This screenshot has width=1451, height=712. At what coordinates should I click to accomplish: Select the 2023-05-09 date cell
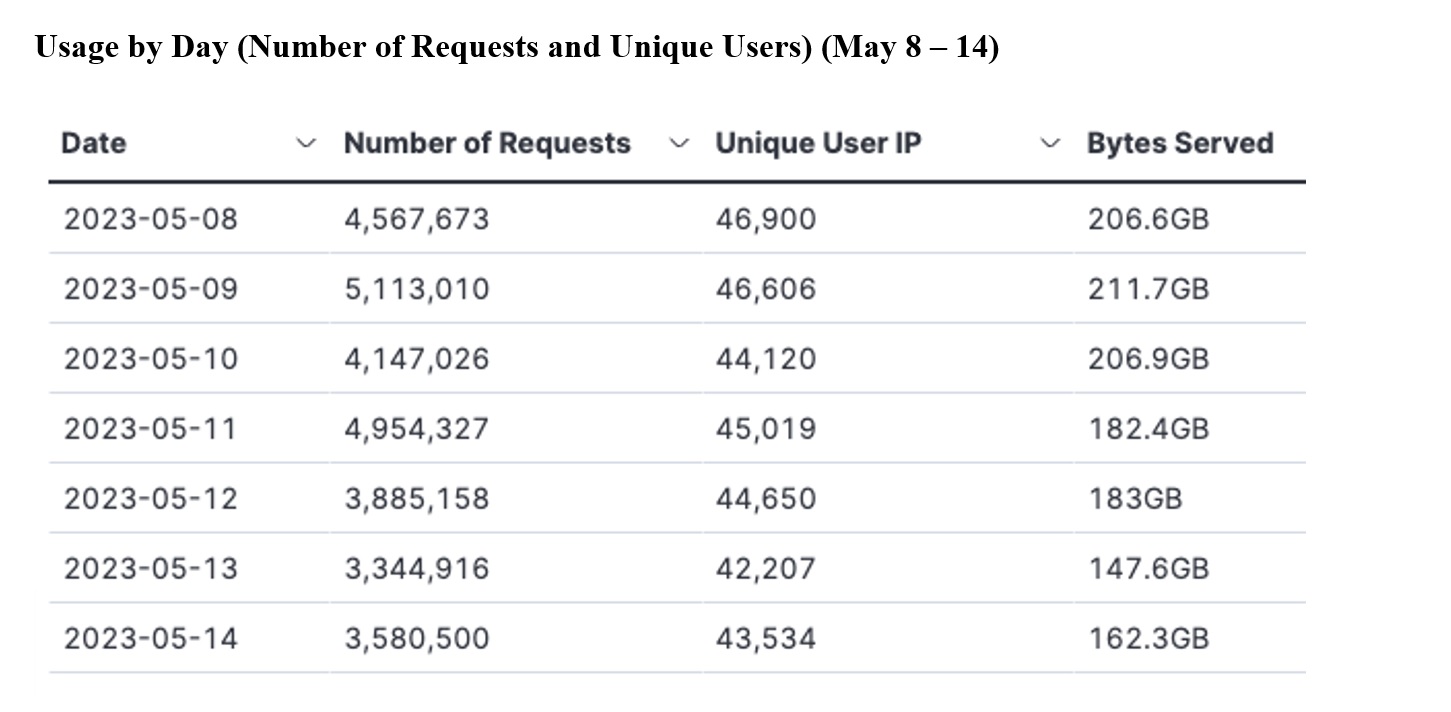tap(151, 289)
